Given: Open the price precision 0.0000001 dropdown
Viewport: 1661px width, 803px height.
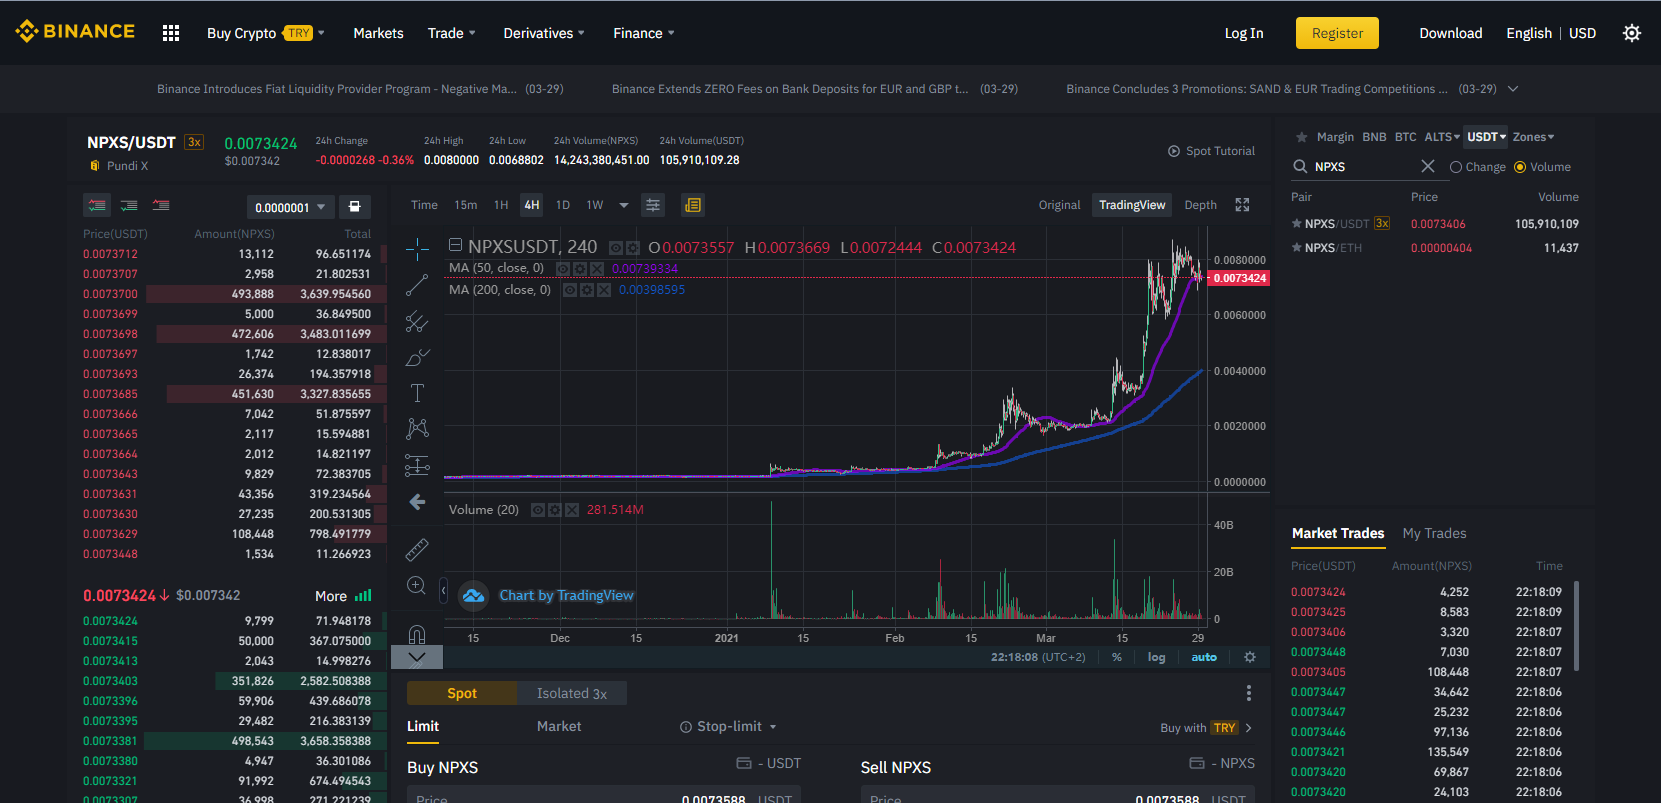Looking at the screenshot, I should (289, 207).
